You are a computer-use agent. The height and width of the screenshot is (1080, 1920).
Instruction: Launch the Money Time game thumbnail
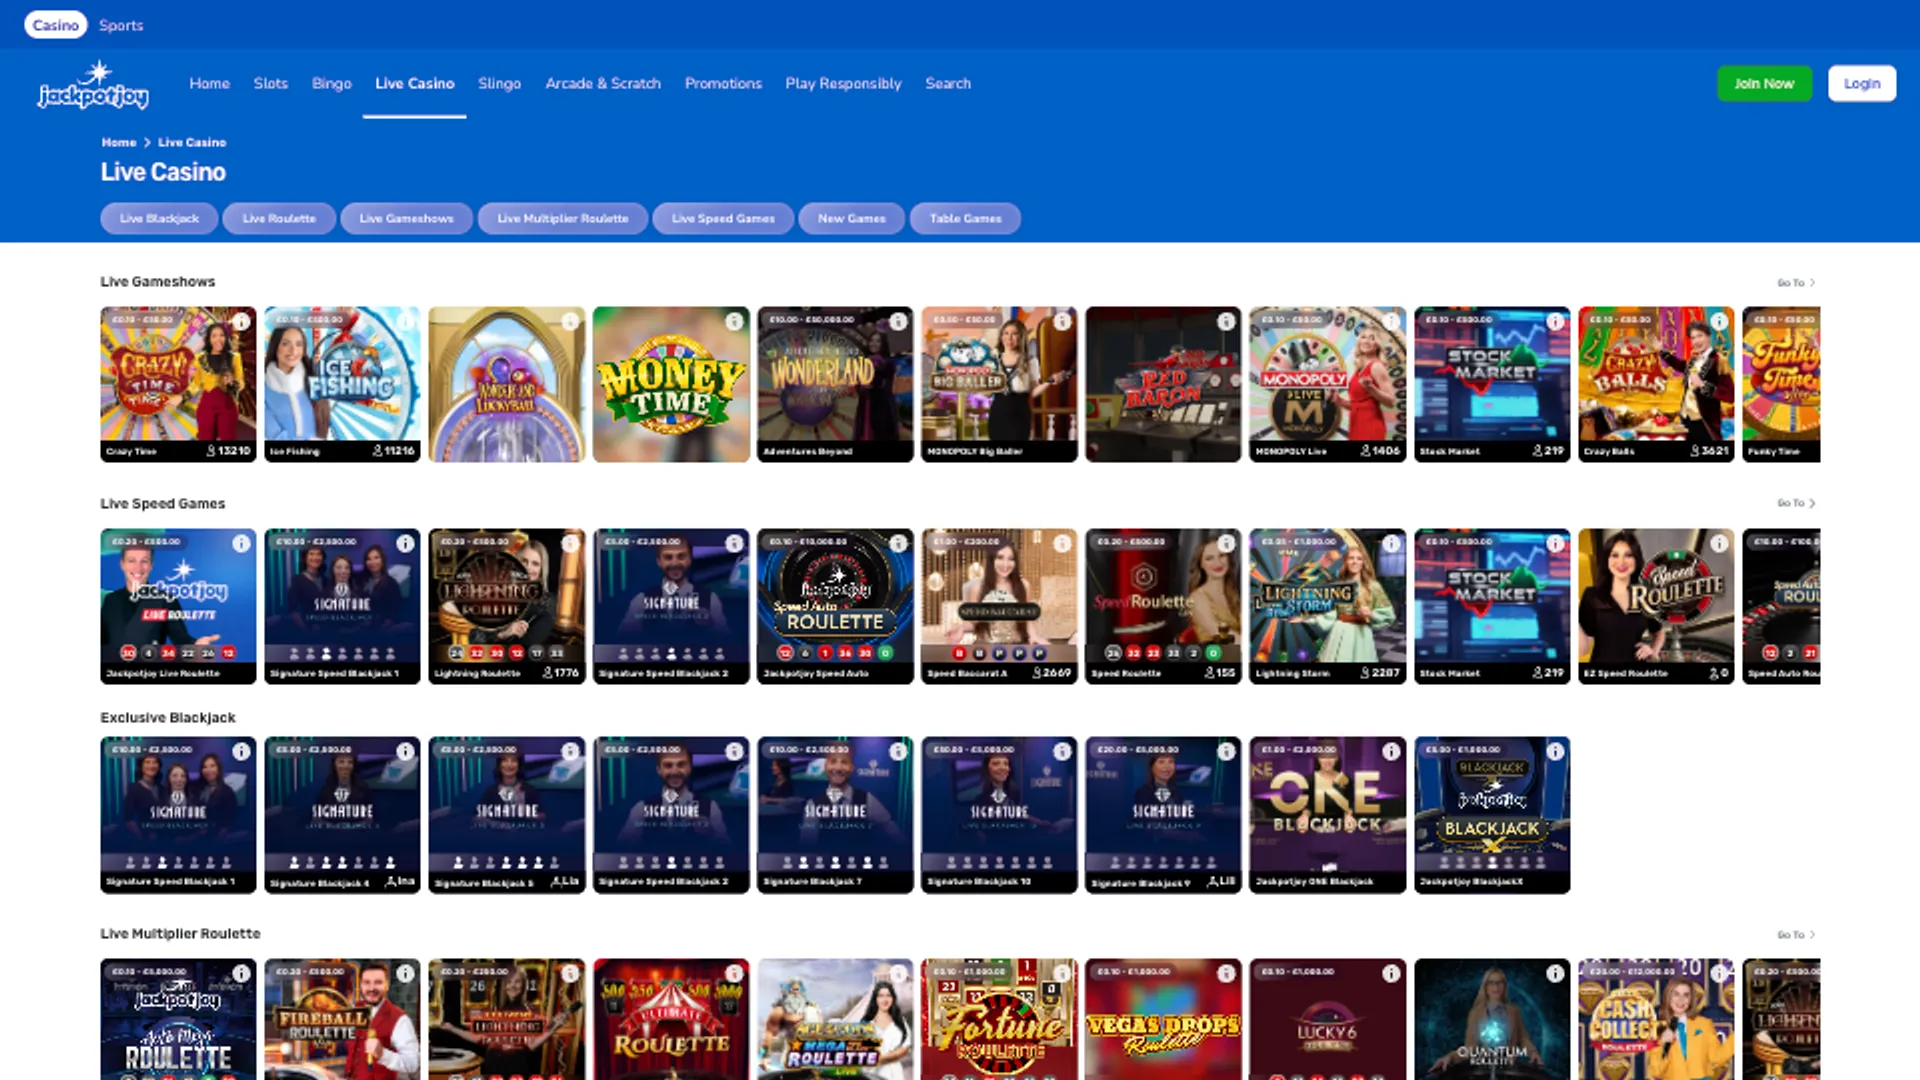671,384
